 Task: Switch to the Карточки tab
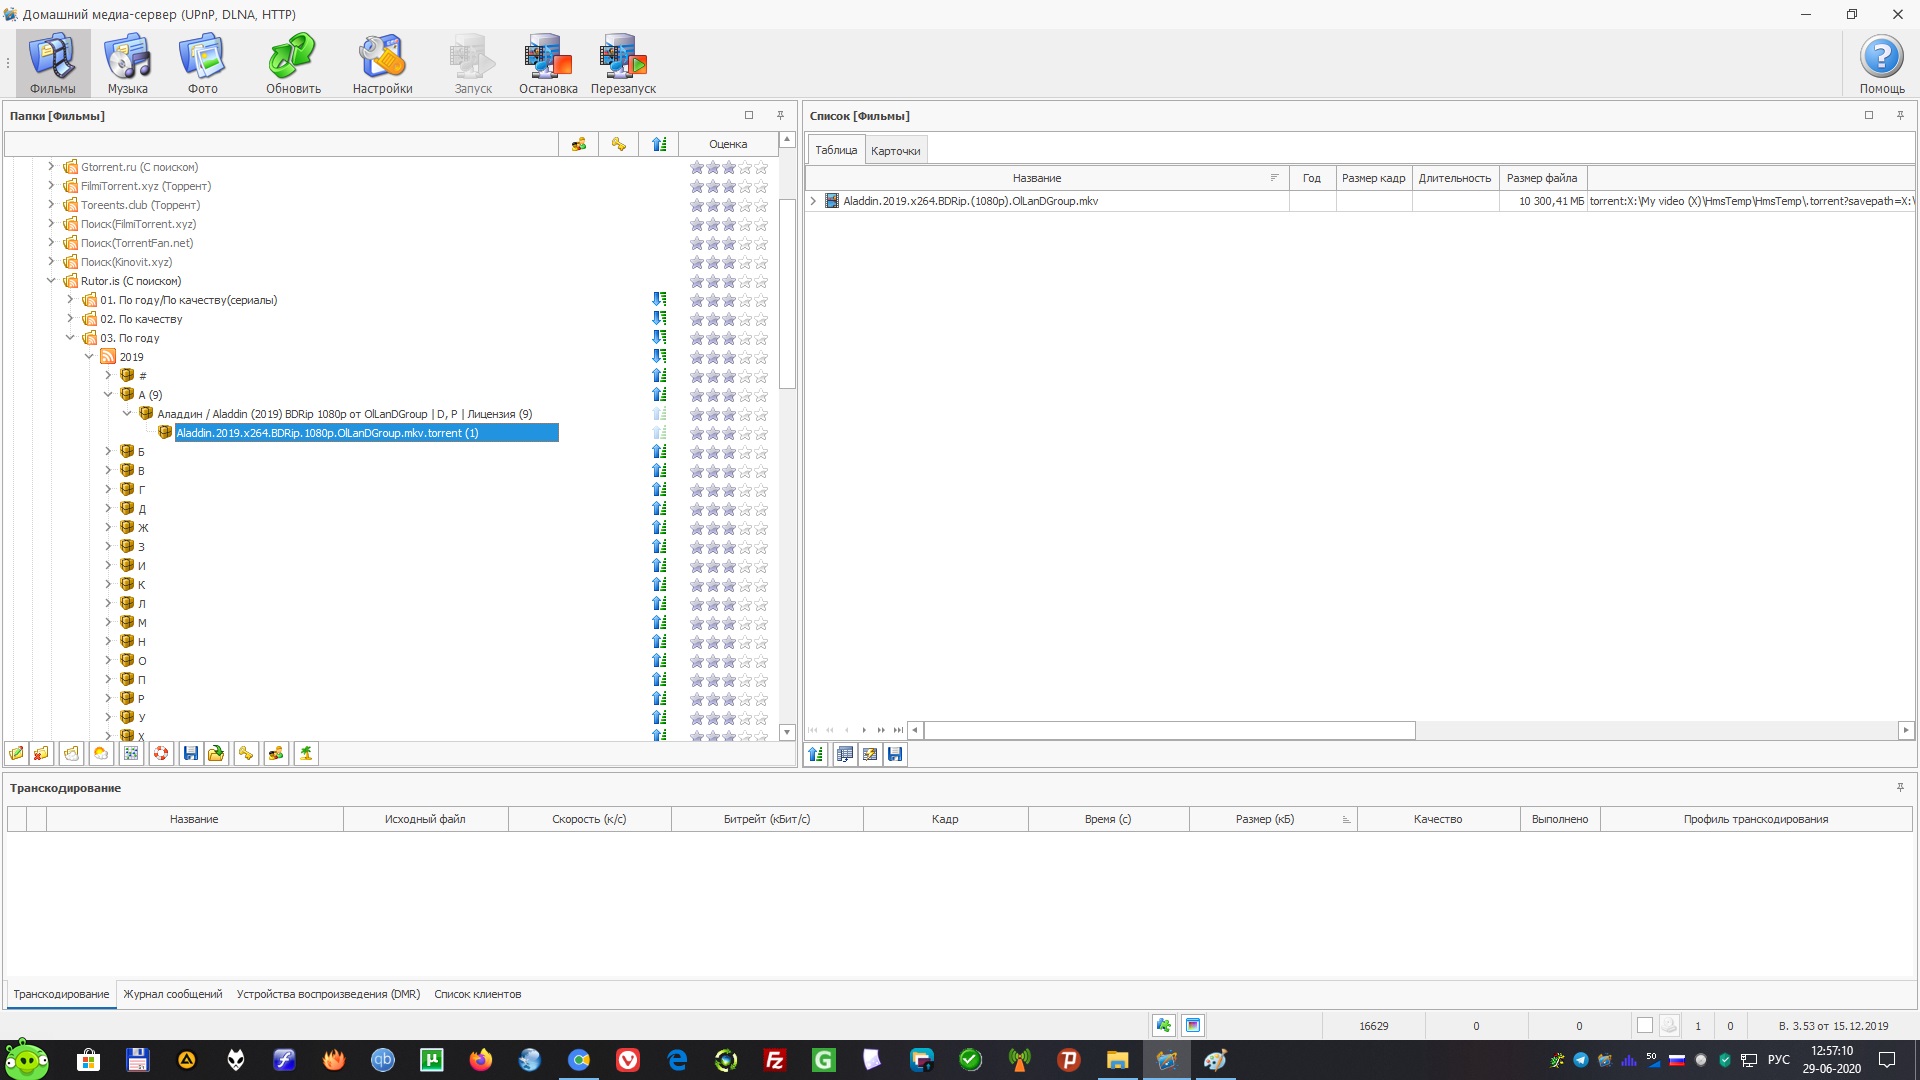(895, 151)
